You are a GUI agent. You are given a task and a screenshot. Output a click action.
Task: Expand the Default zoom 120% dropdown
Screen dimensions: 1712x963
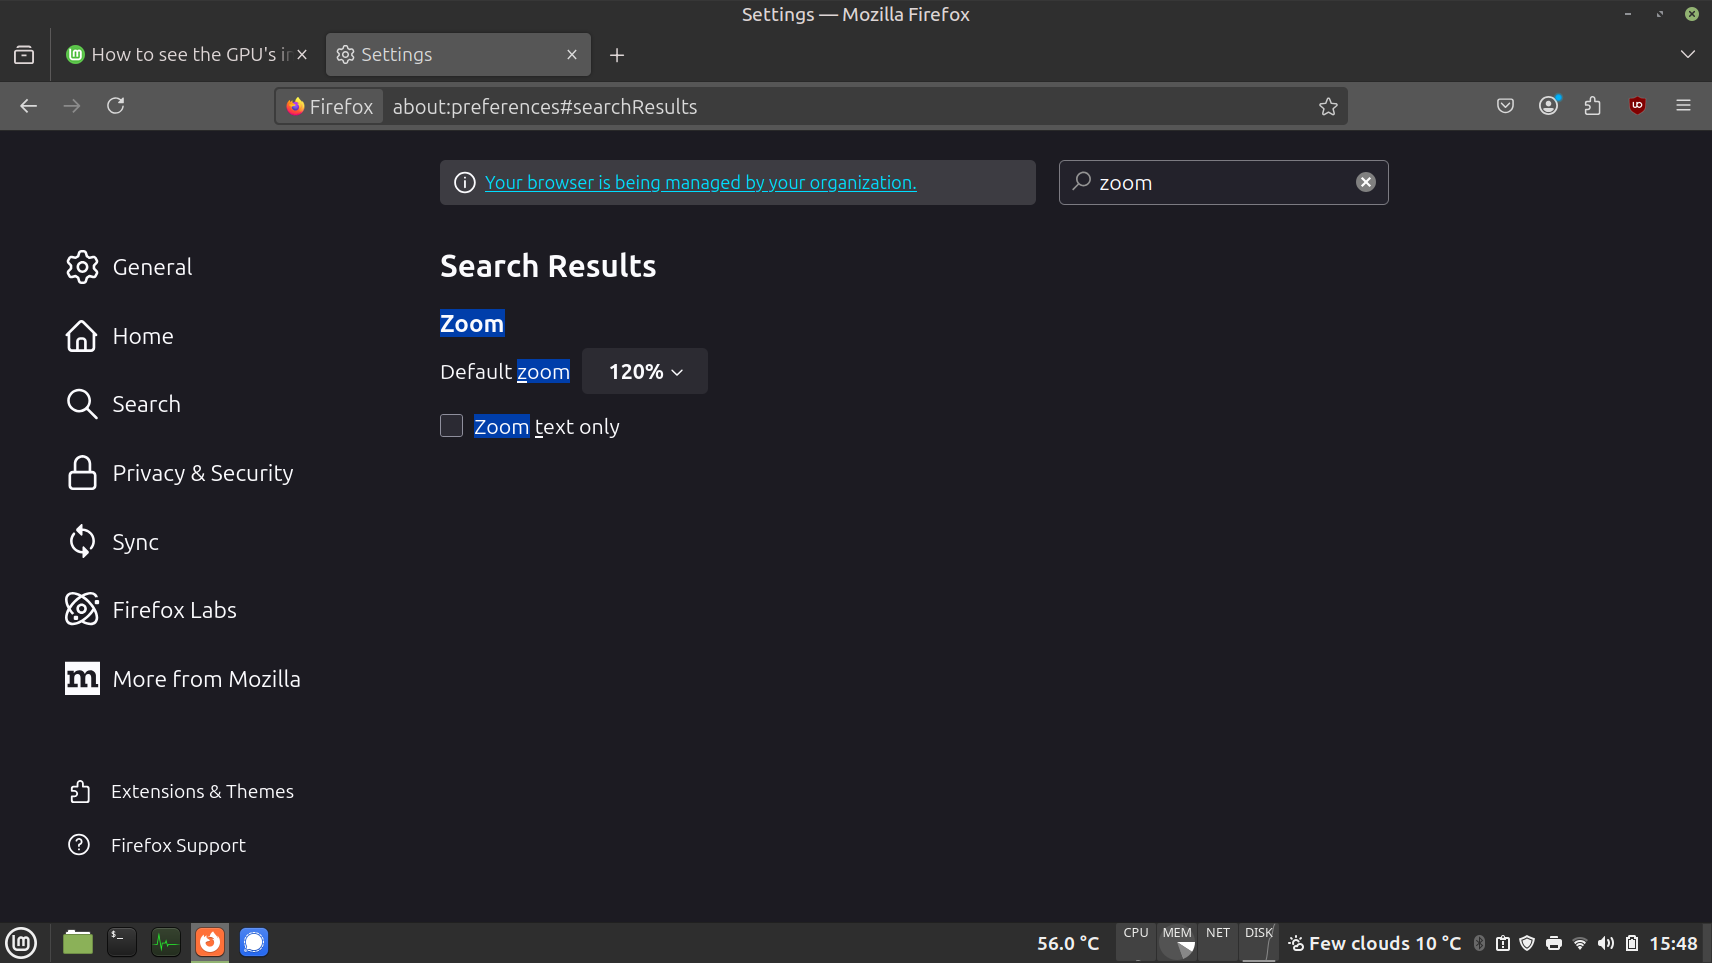645,371
